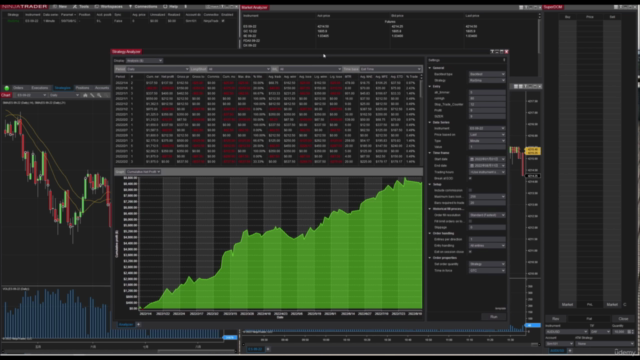The image size is (640, 360).
Task: Open the Strategy Analyzer Display dropdown
Action: point(144,60)
